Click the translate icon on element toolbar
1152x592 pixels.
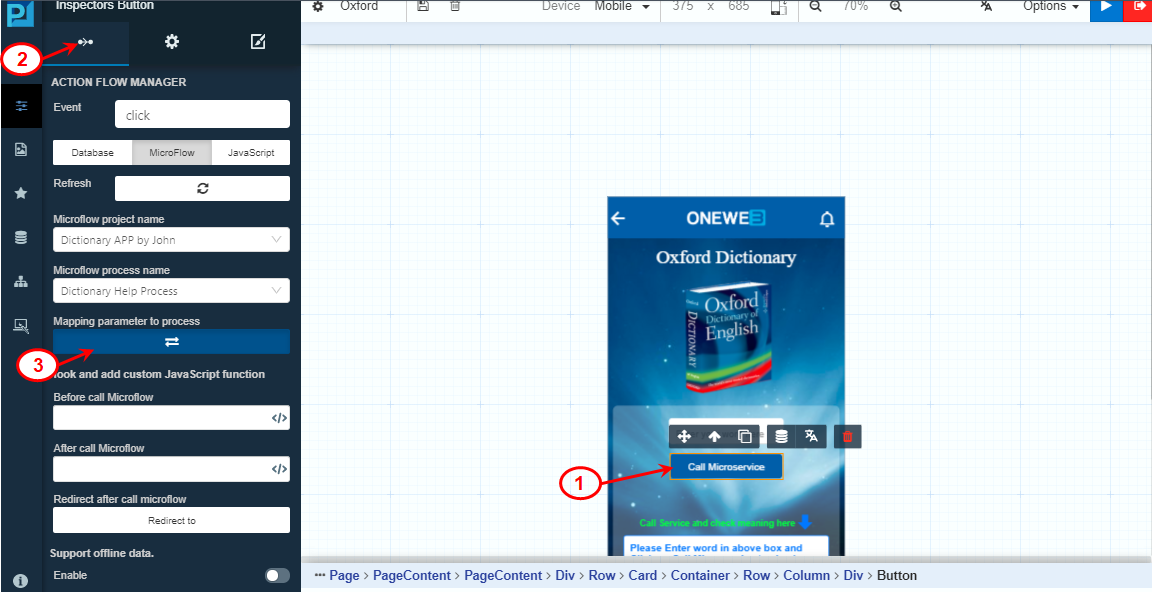pyautogui.click(x=812, y=436)
